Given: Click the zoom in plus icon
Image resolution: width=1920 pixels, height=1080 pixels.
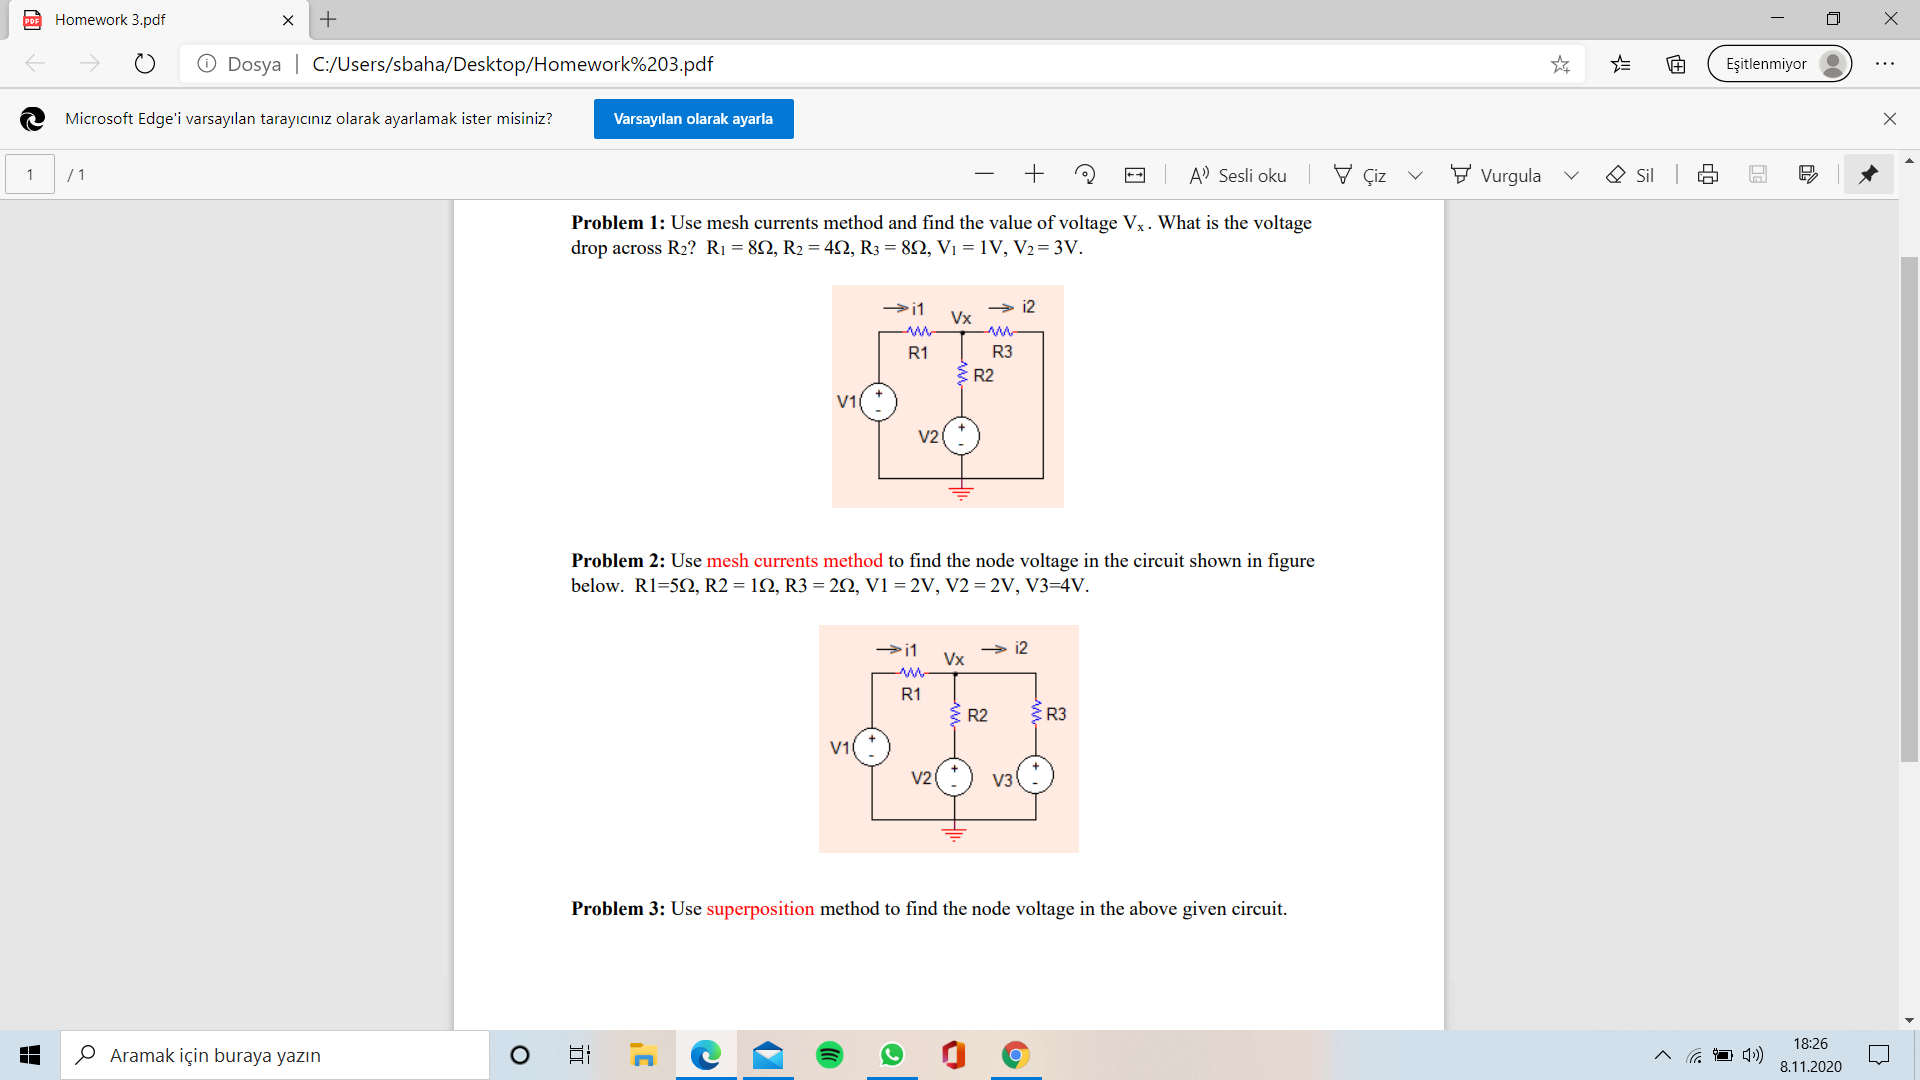Looking at the screenshot, I should tap(1034, 174).
